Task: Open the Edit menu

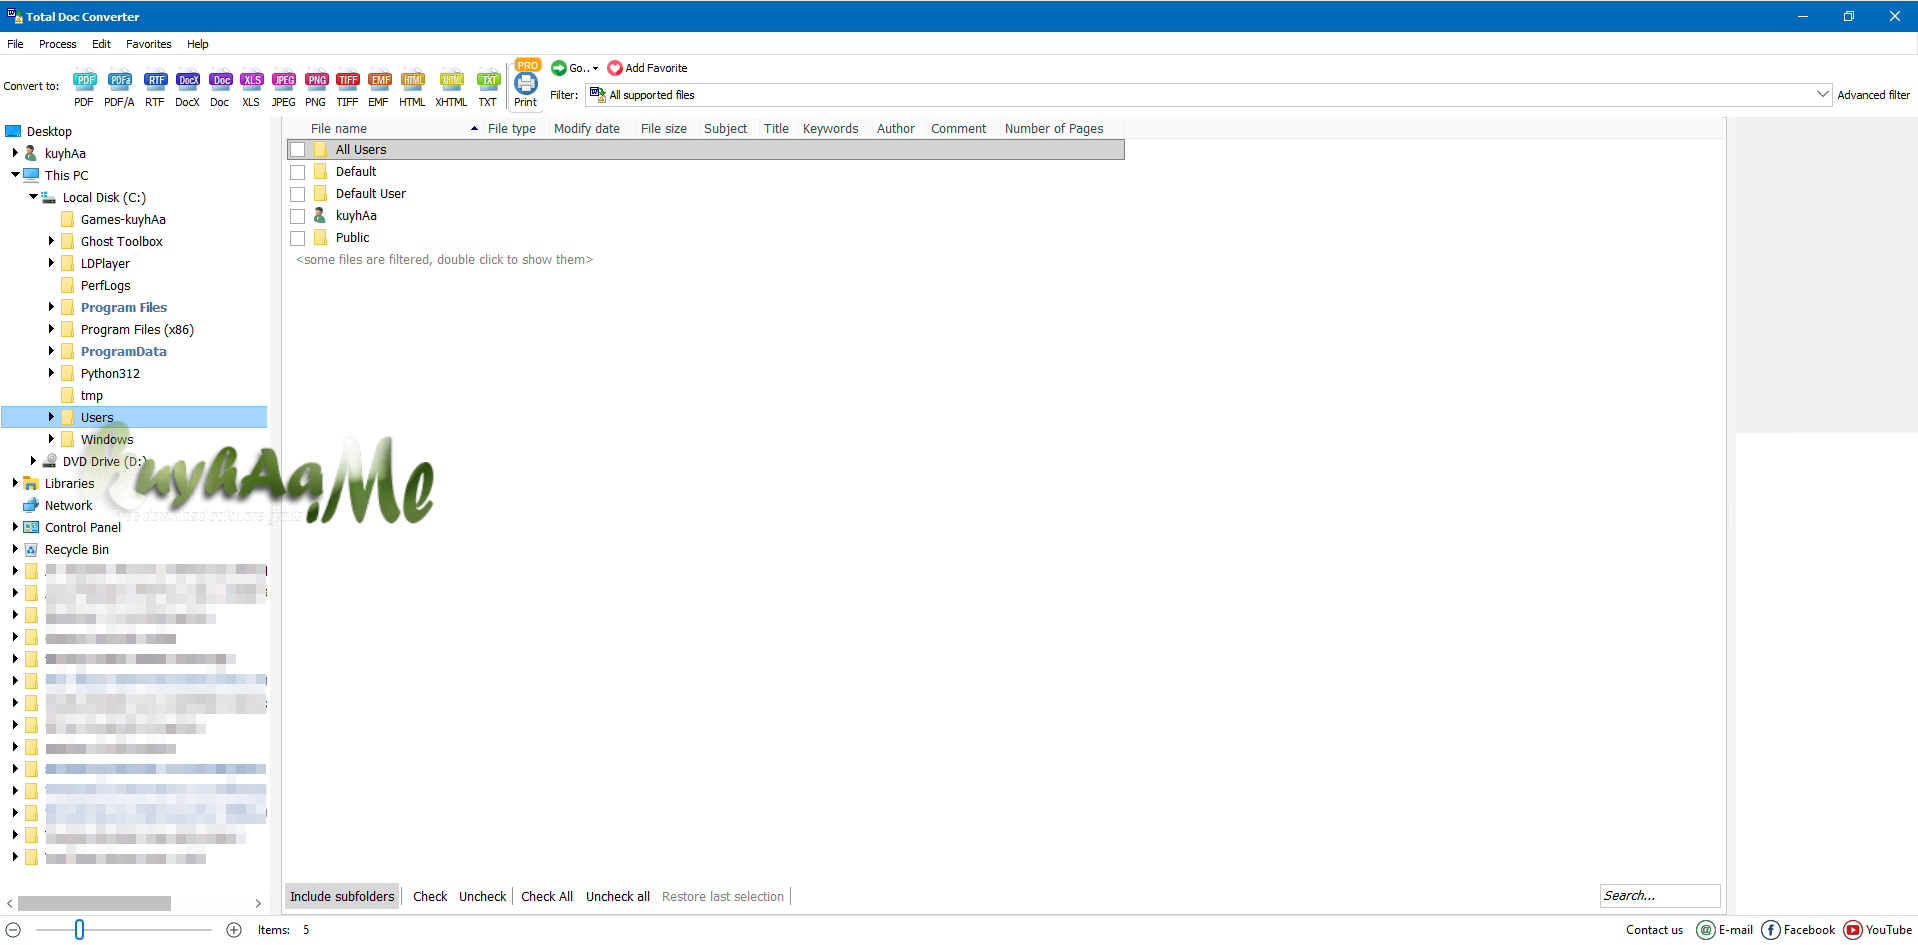Action: tap(101, 44)
